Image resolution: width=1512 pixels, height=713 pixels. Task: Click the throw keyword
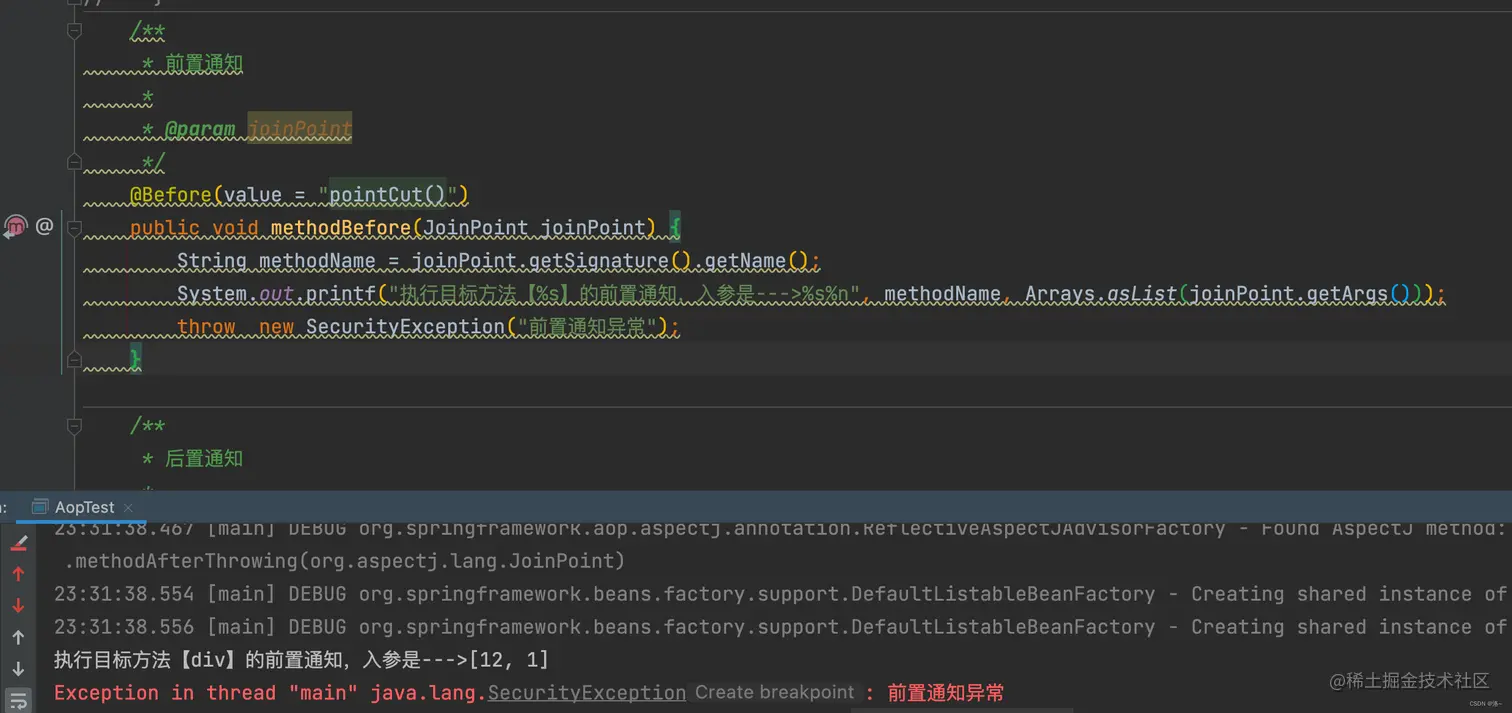pyautogui.click(x=206, y=327)
